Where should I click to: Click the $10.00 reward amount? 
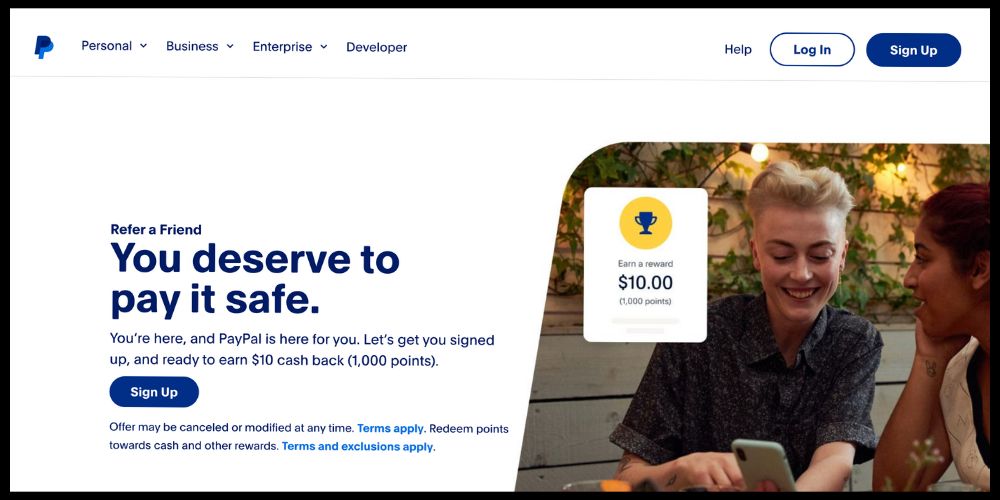point(645,283)
